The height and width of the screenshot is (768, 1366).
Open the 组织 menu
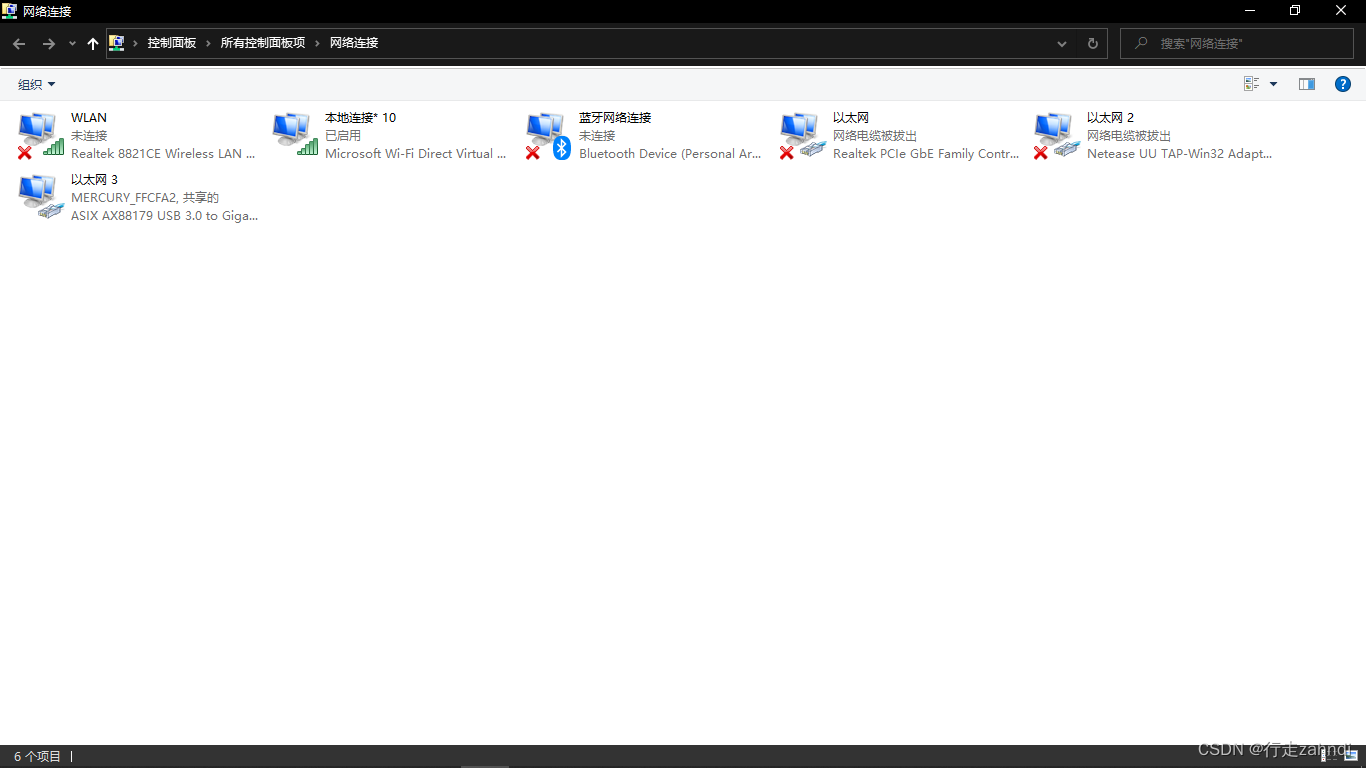37,84
